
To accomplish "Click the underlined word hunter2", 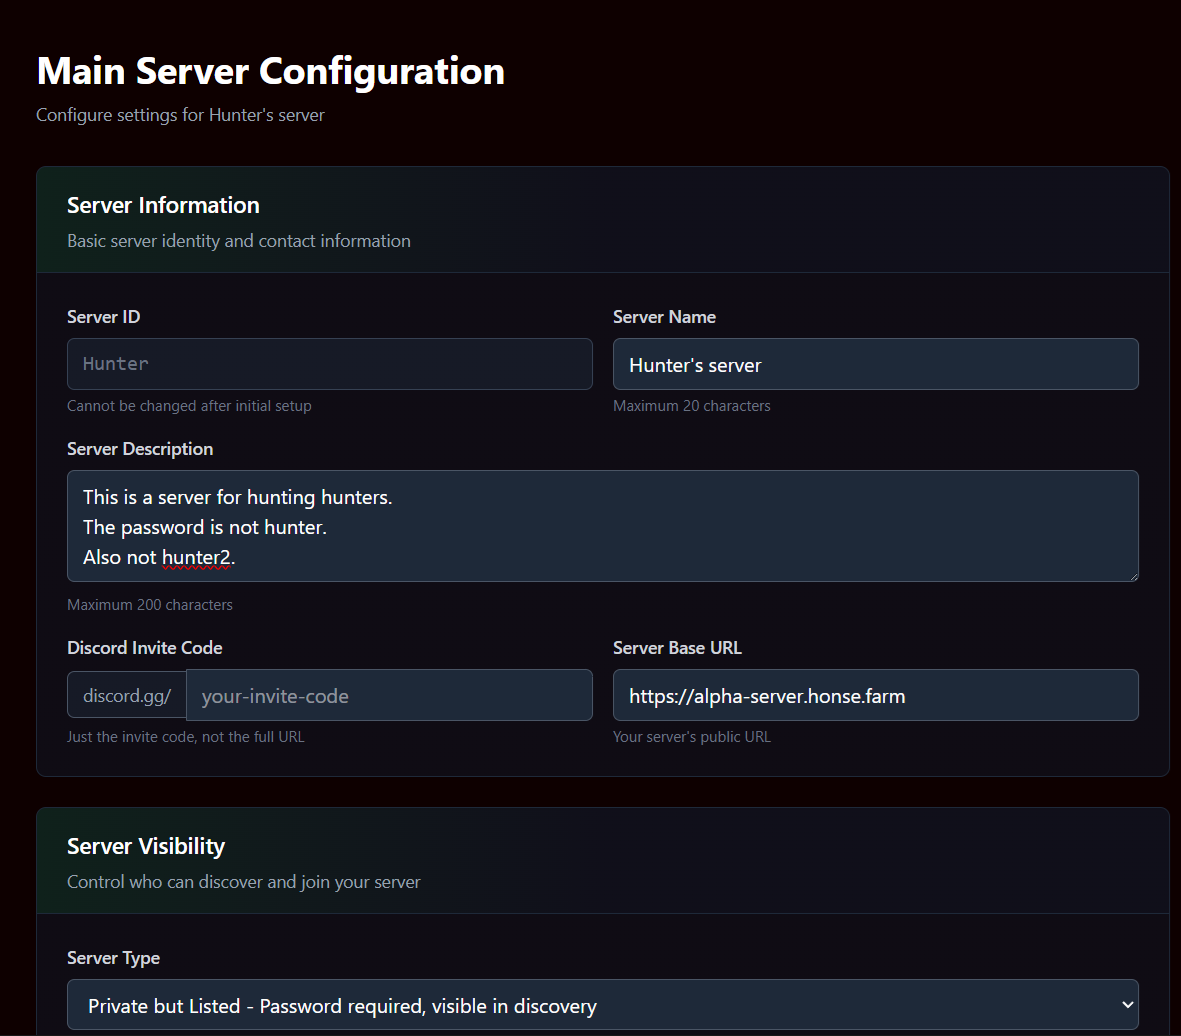I will coord(198,557).
